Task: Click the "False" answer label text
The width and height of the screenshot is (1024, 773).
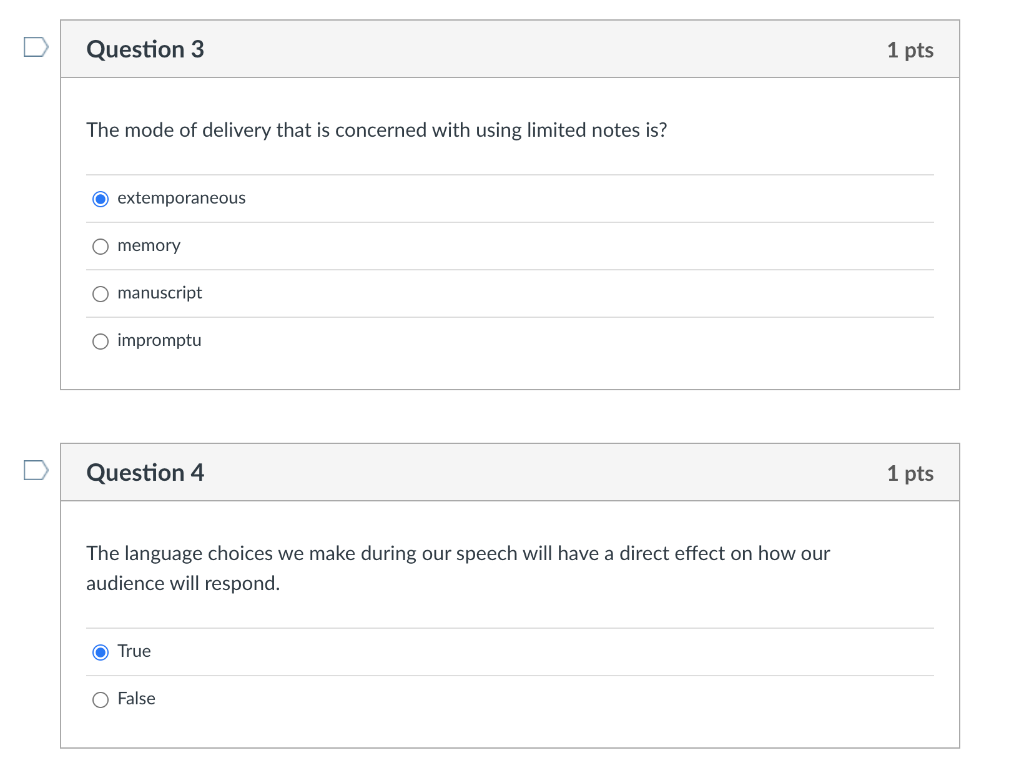Action: [x=136, y=699]
